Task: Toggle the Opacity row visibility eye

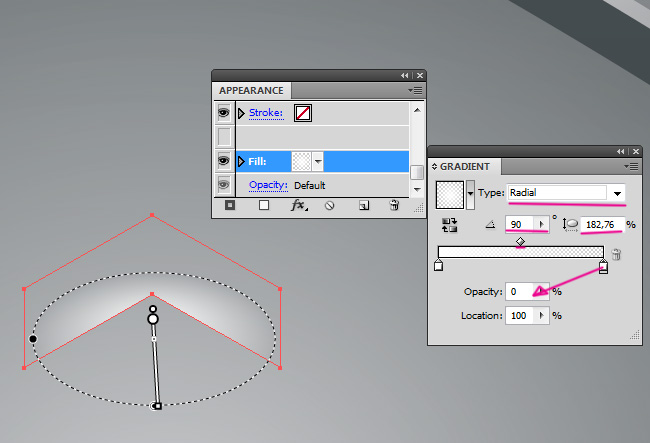Action: [x=224, y=185]
